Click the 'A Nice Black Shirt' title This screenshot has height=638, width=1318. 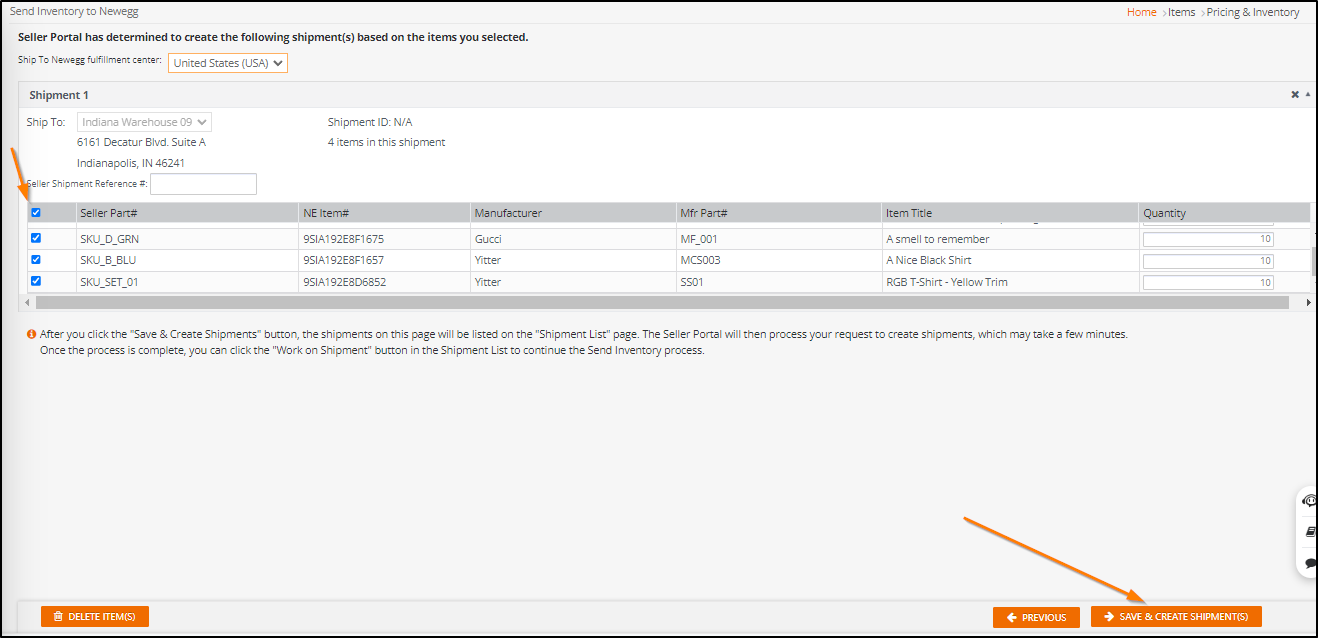[x=929, y=260]
